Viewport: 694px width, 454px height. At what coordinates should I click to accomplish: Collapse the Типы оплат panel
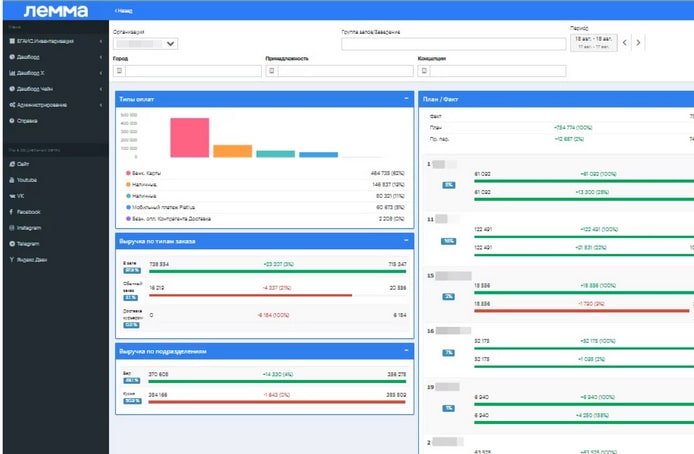(406, 98)
